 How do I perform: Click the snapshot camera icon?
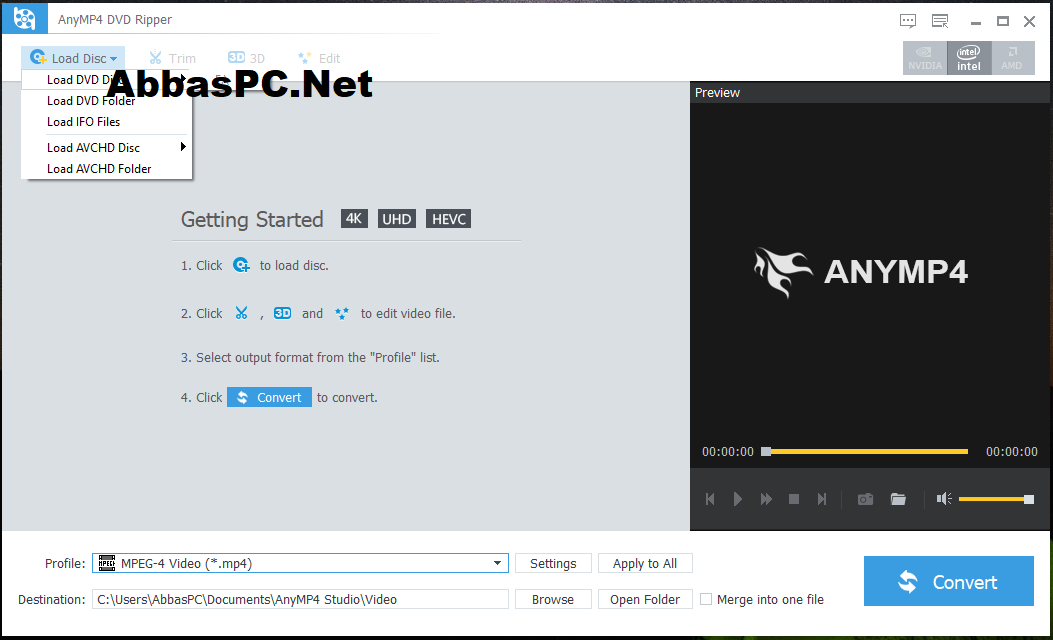coord(865,499)
